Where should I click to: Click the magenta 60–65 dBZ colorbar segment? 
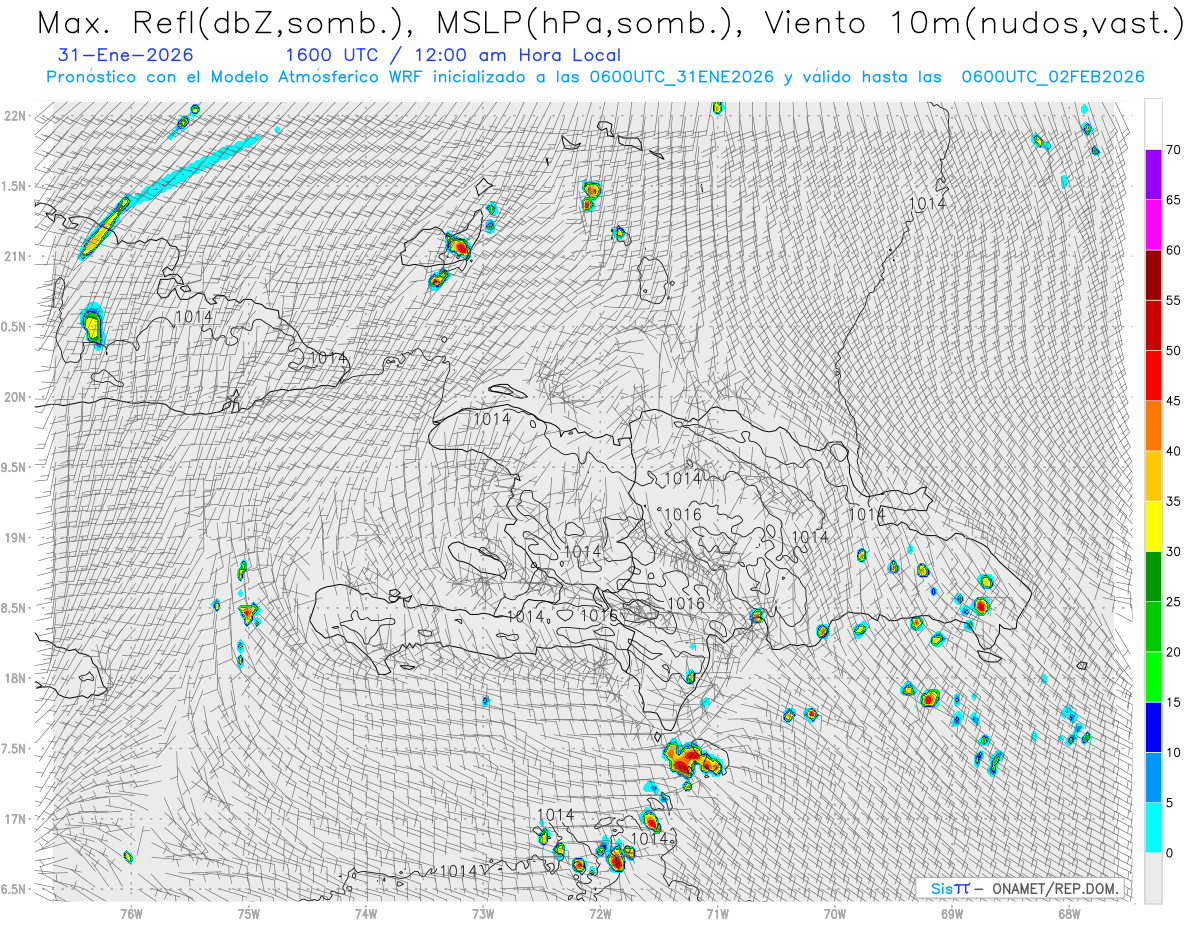(x=1153, y=225)
